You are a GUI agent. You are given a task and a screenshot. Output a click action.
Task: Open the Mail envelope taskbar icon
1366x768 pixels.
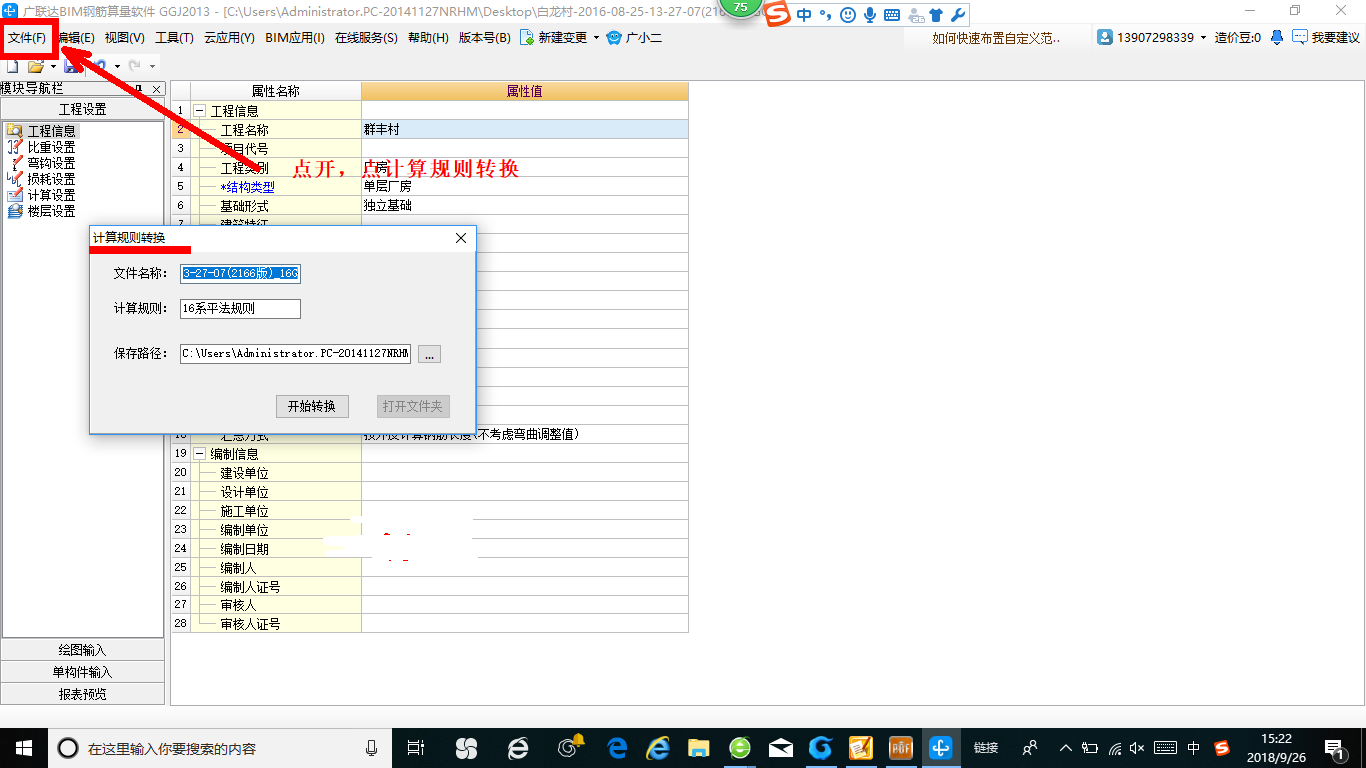click(x=781, y=748)
